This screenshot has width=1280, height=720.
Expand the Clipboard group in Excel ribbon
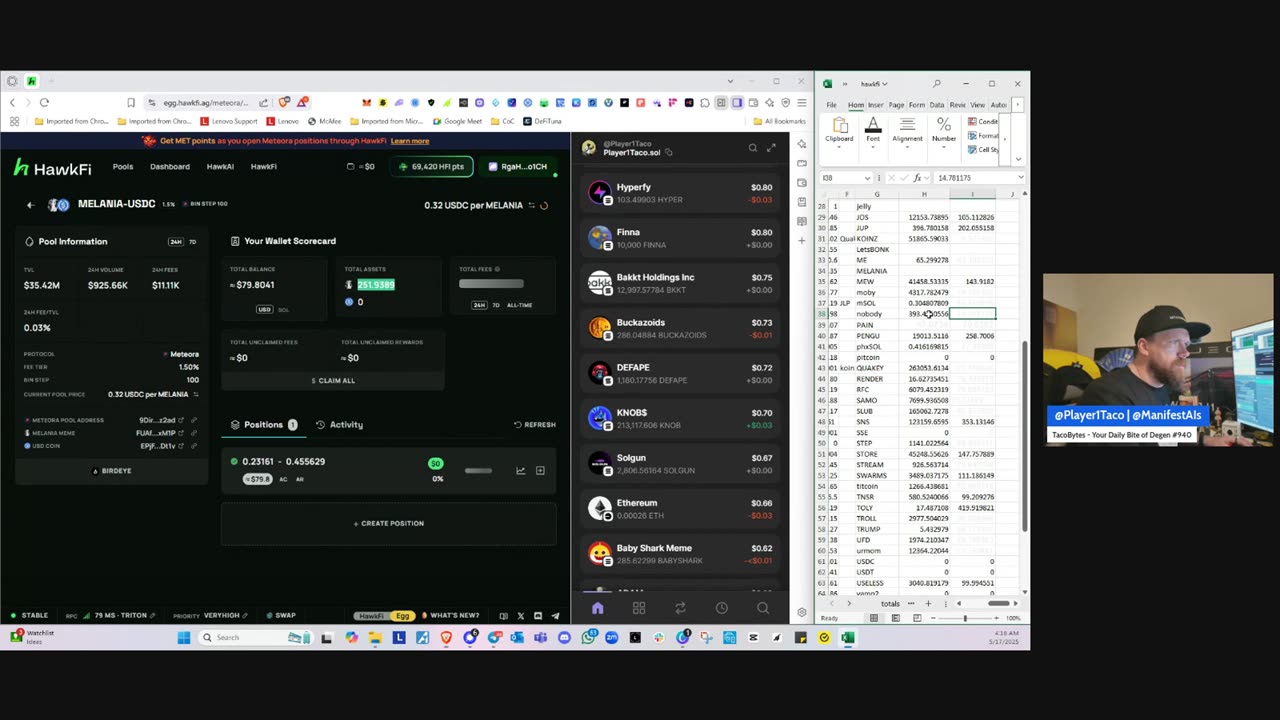(x=840, y=131)
